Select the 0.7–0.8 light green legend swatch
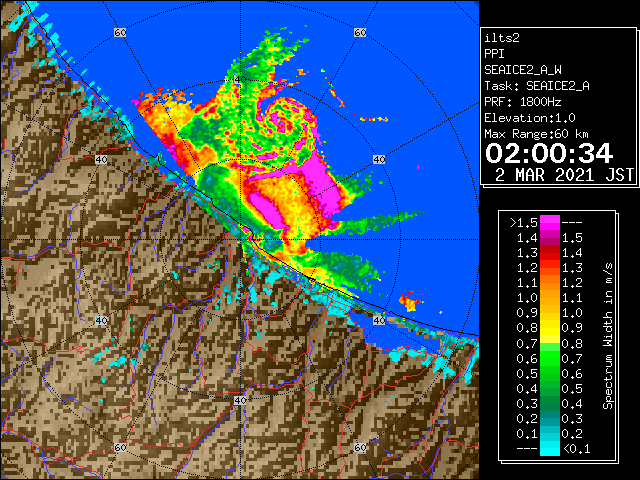 [x=549, y=343]
